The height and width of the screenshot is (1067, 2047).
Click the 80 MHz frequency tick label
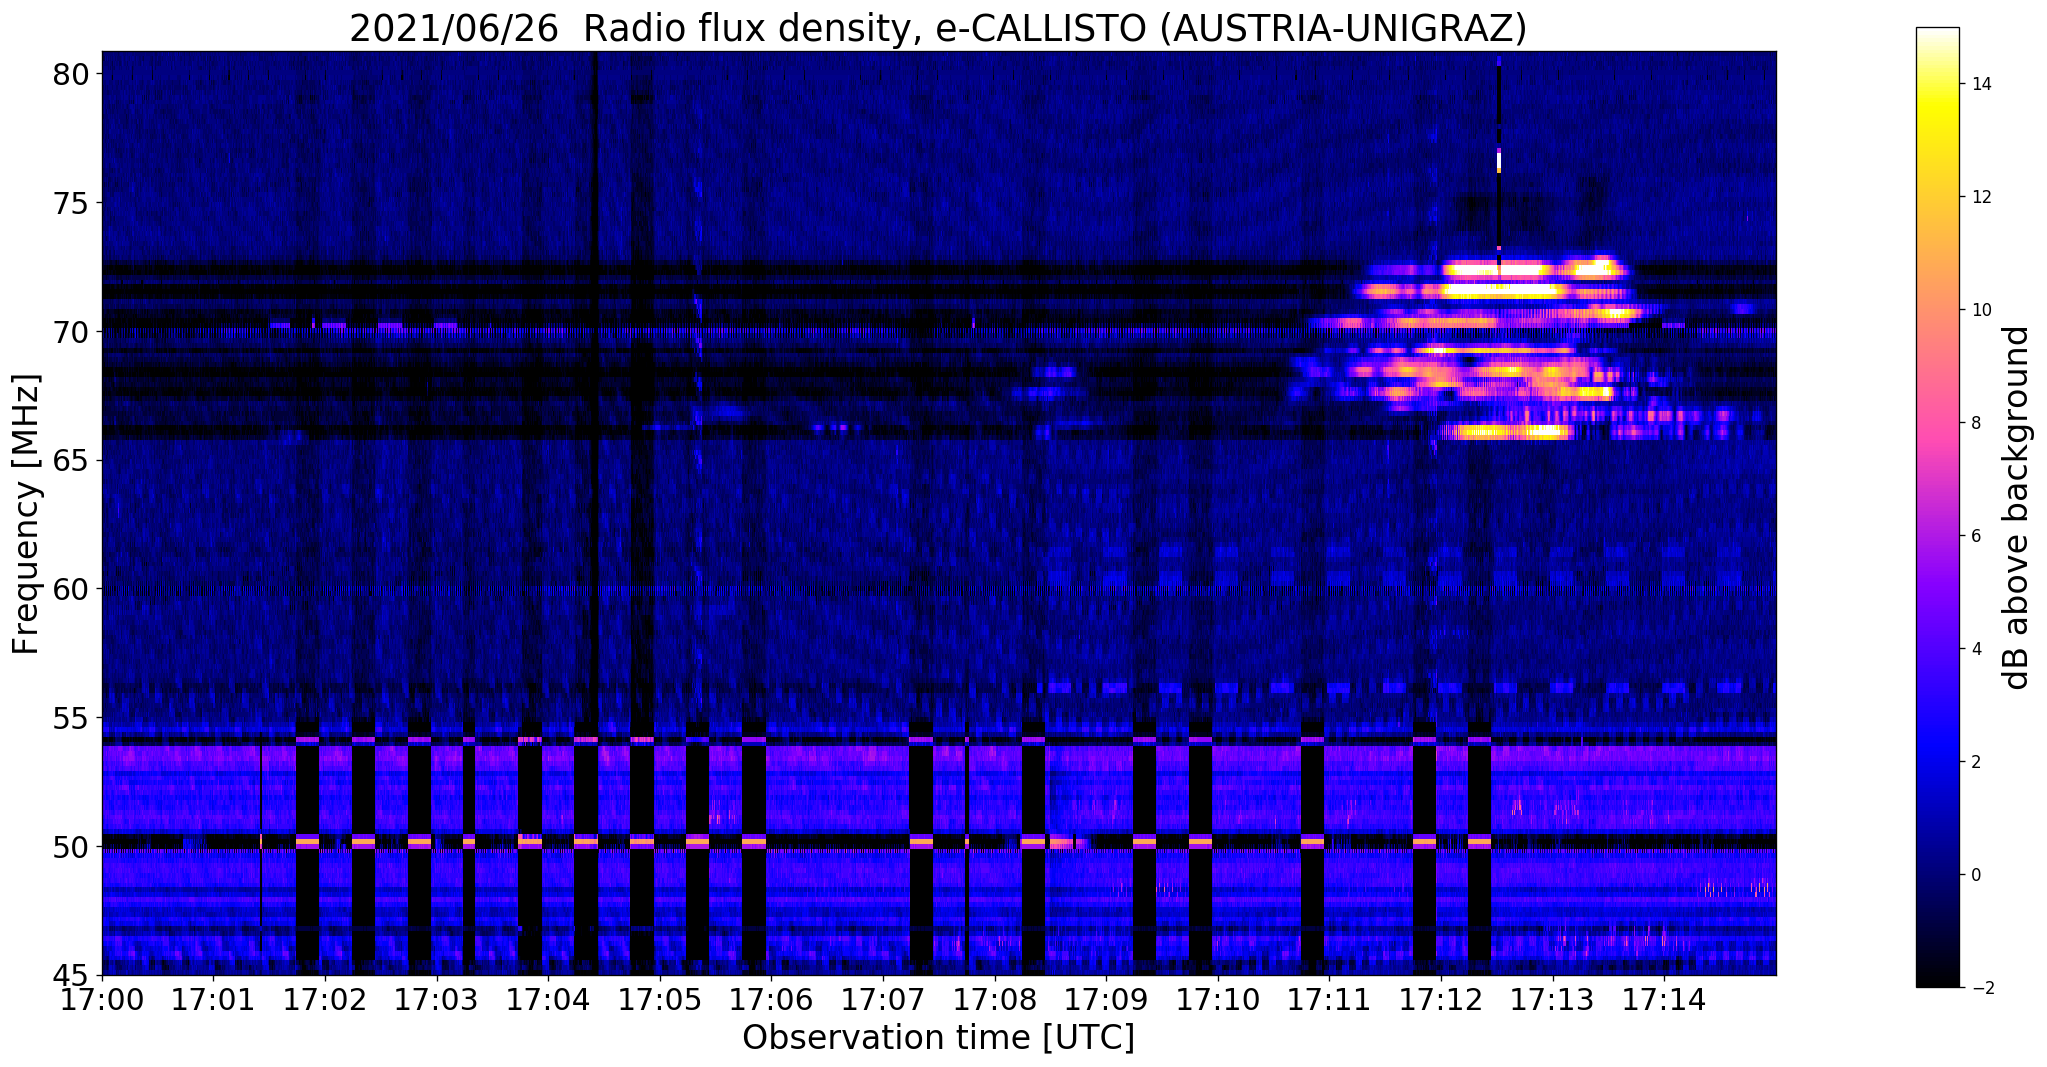click(x=73, y=75)
